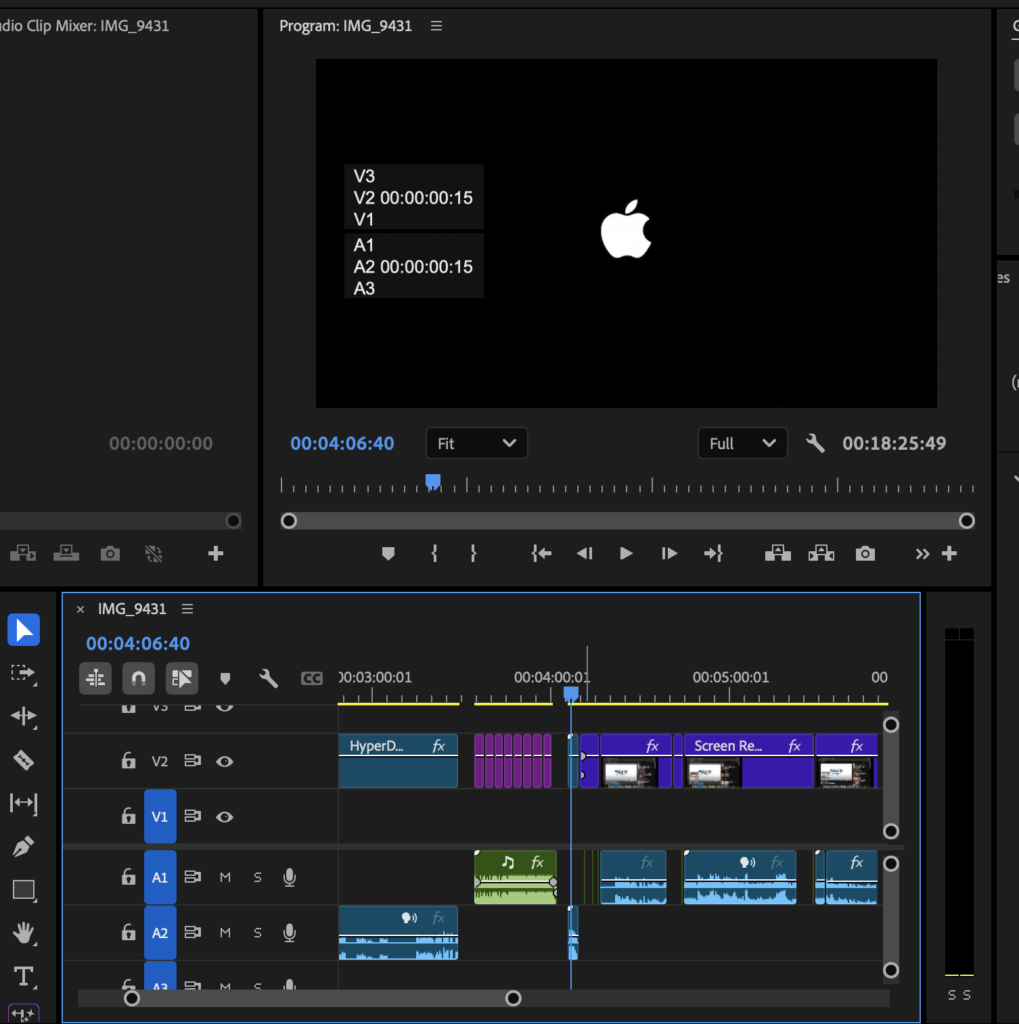Choose the Pen tool

click(x=24, y=846)
